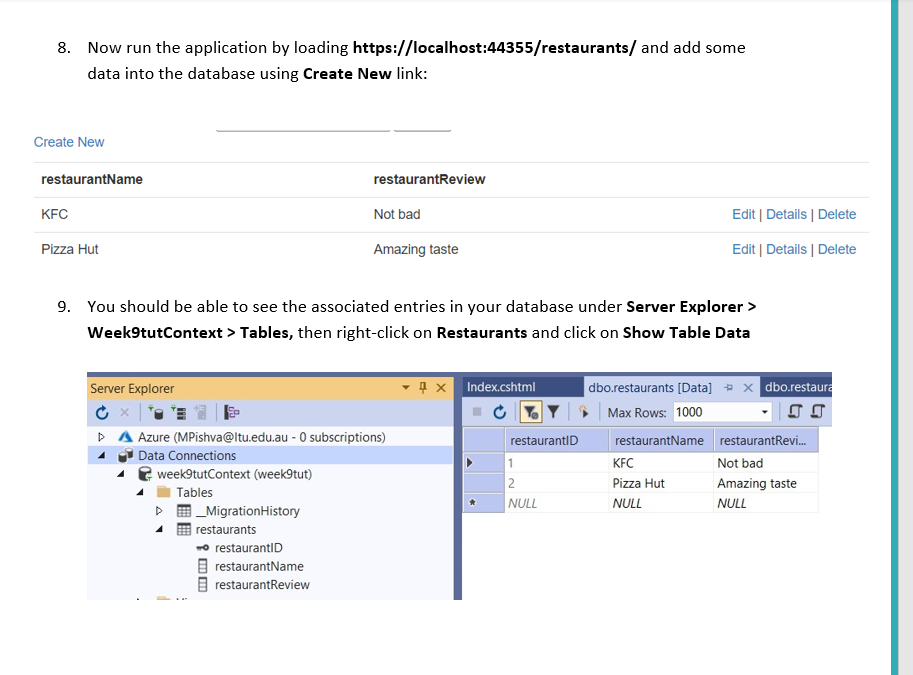Image resolution: width=913 pixels, height=675 pixels.
Task: Collapse the restaurants table node
Action: coord(159,529)
